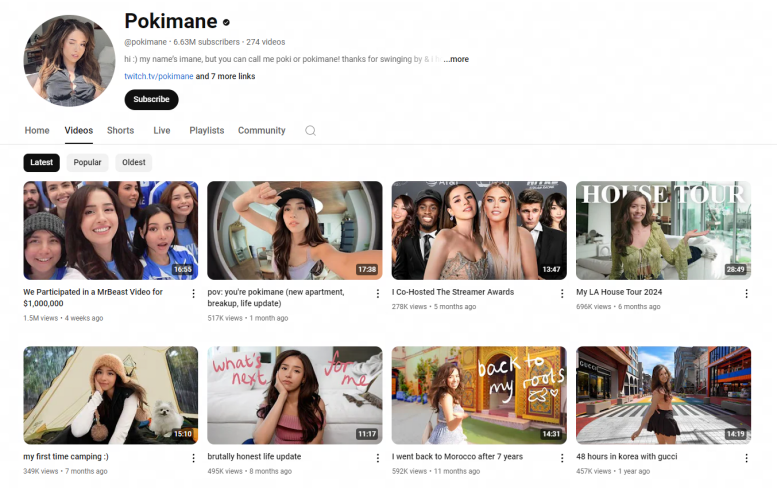Open title 'I went back to Morocco after 7 years'
Screen dimensions: 777x488
click(x=457, y=457)
